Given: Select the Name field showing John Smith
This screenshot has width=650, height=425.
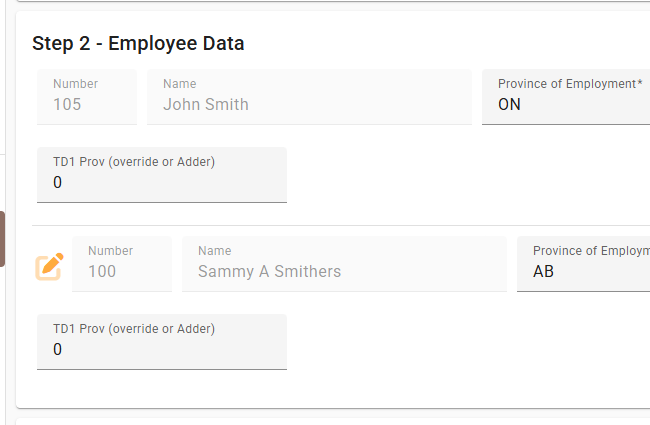Looking at the screenshot, I should (x=309, y=97).
